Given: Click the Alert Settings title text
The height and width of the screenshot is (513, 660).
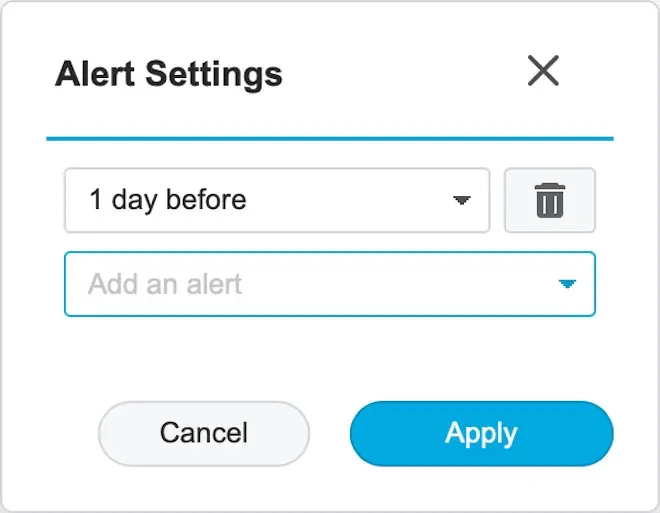Looking at the screenshot, I should (169, 73).
